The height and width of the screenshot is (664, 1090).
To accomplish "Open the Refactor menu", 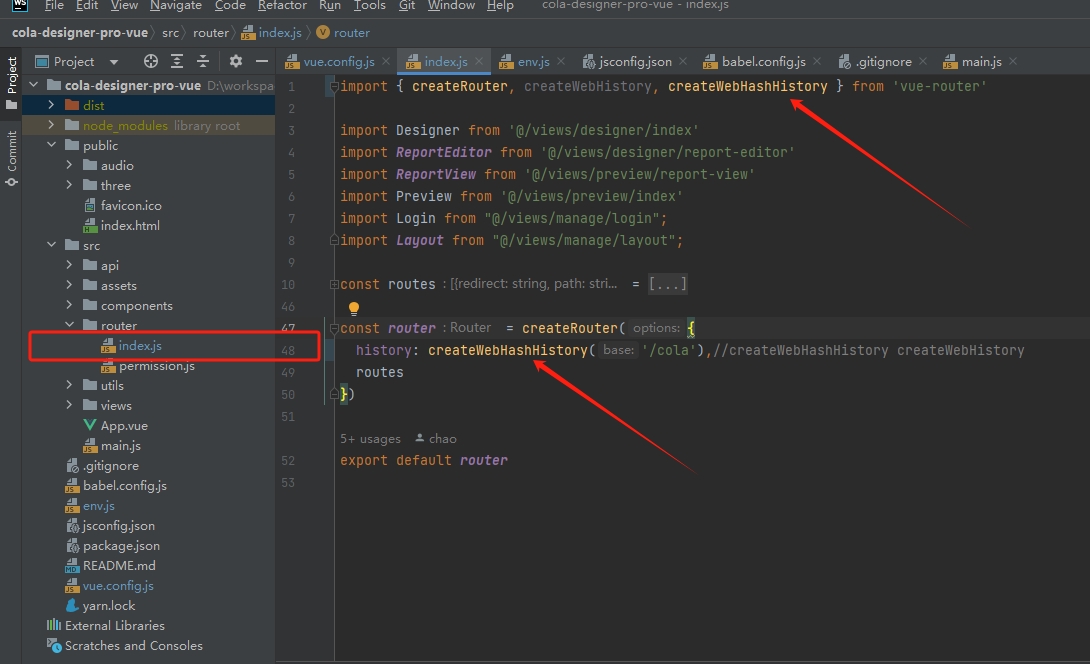I will coord(282,6).
